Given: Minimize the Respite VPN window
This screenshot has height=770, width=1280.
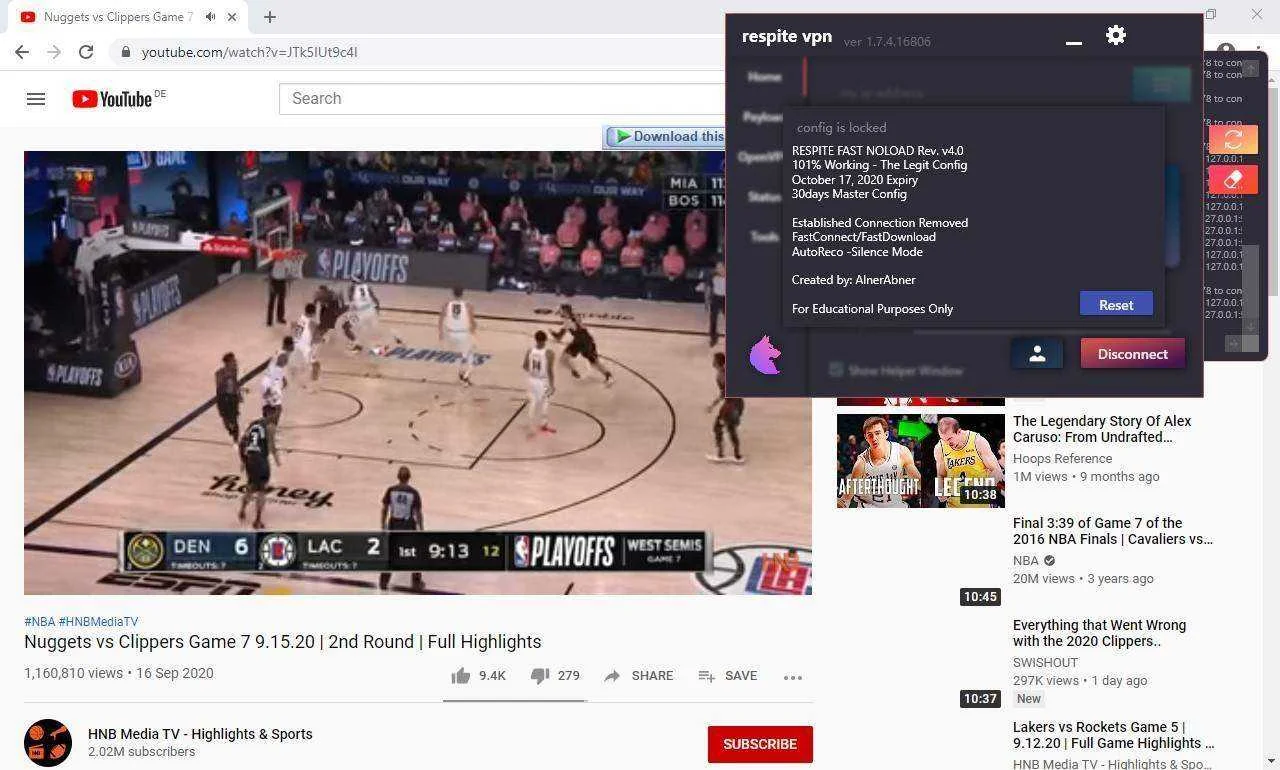Looking at the screenshot, I should [x=1074, y=43].
